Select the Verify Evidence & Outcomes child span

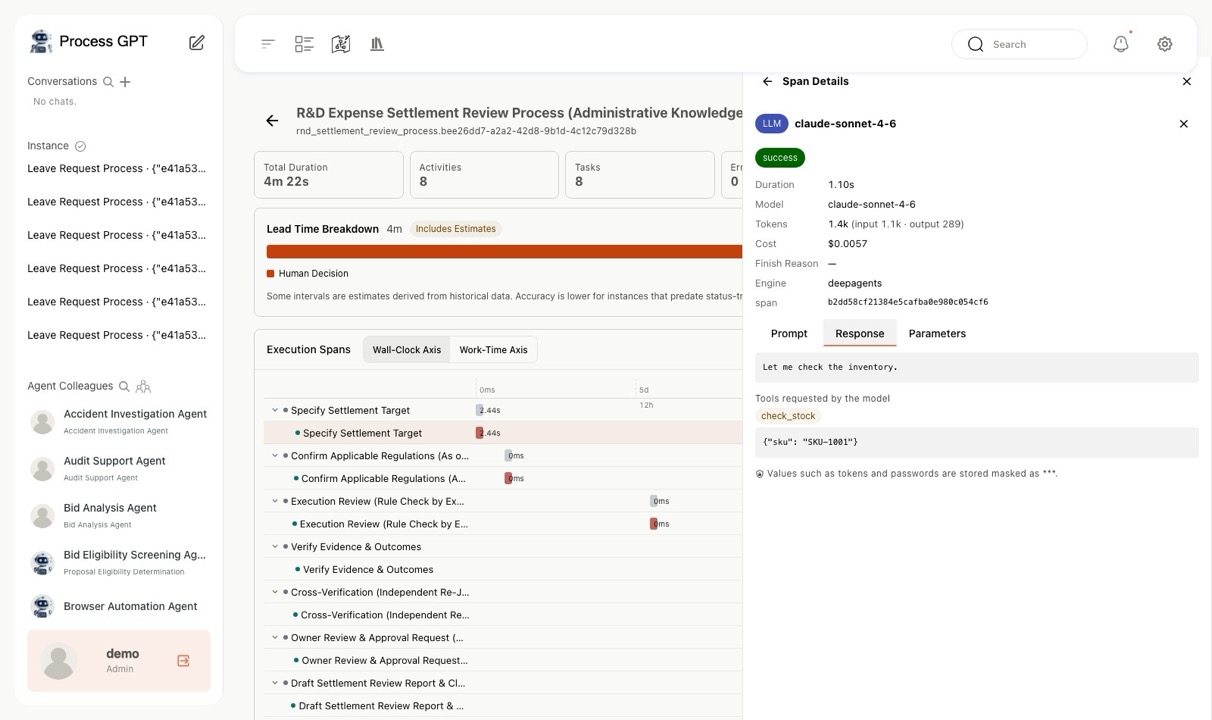coord(370,570)
